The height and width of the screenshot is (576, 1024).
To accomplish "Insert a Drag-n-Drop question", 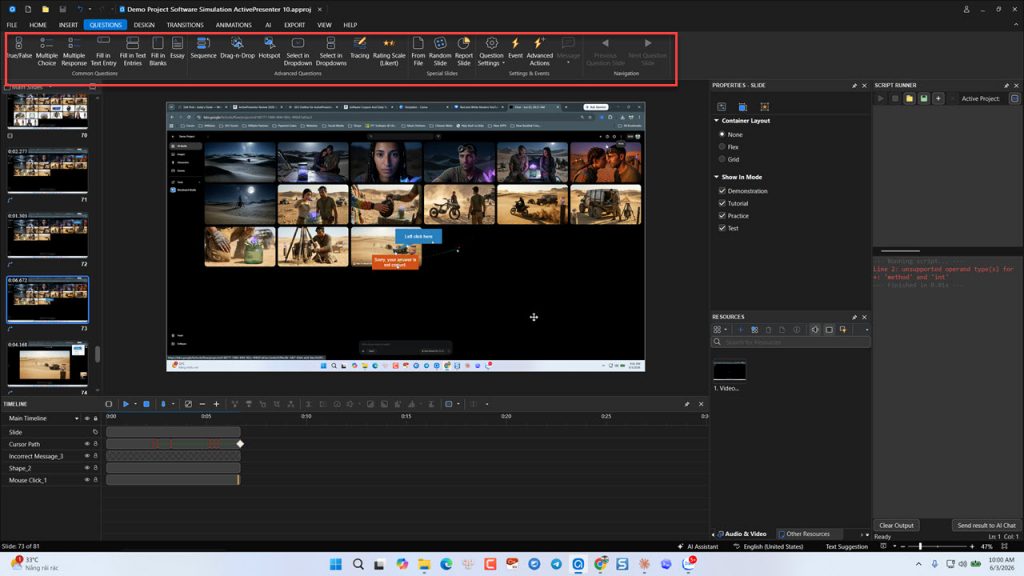I will pyautogui.click(x=237, y=48).
